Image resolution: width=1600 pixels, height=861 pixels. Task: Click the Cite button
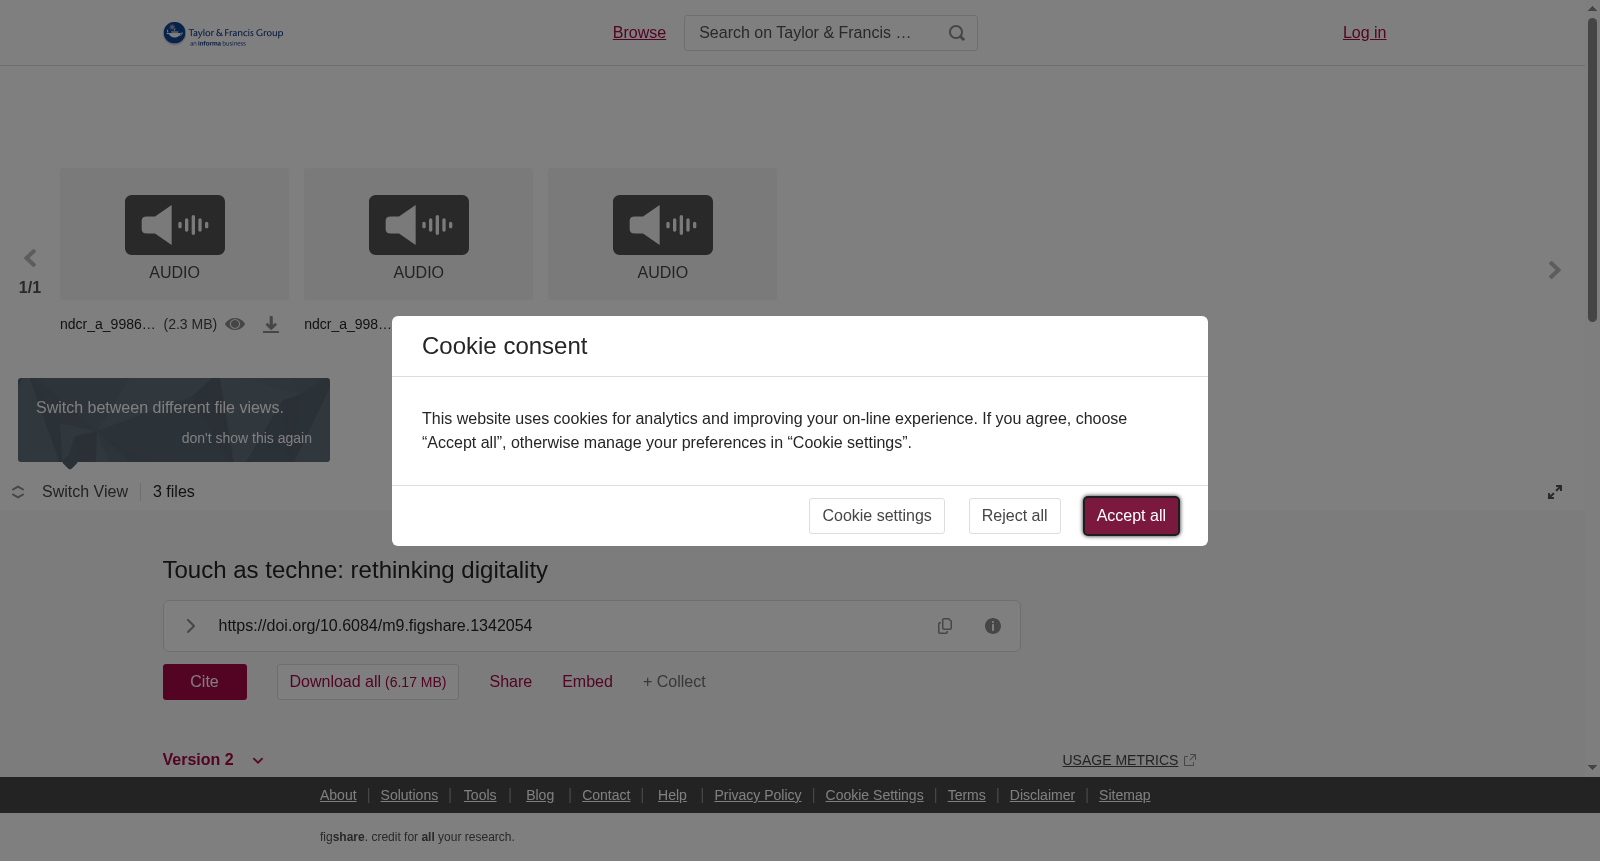205,682
